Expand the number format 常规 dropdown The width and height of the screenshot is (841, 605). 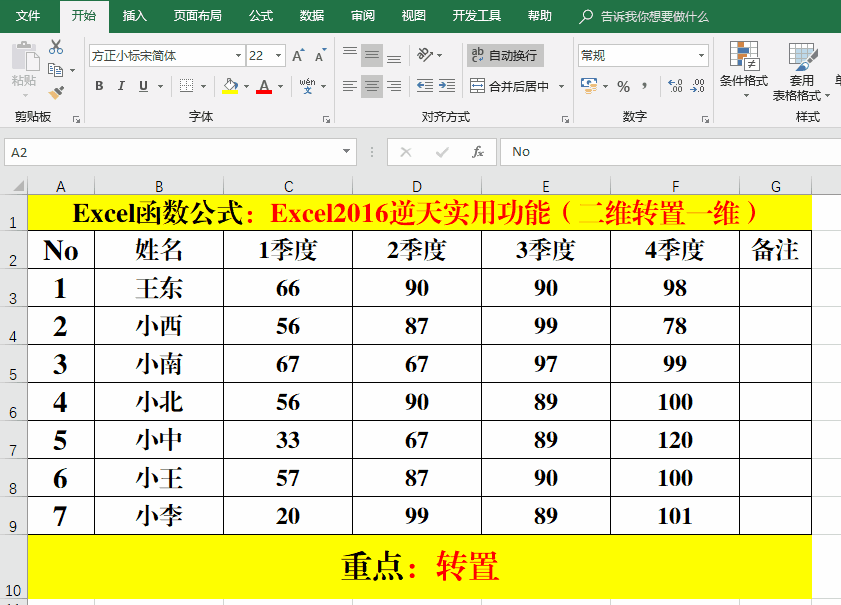pos(702,56)
